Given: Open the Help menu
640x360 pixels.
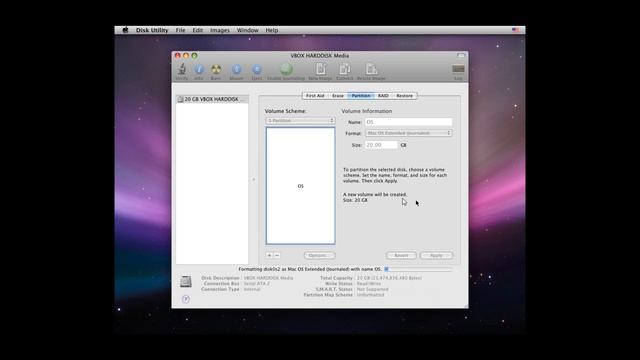Looking at the screenshot, I should [272, 30].
